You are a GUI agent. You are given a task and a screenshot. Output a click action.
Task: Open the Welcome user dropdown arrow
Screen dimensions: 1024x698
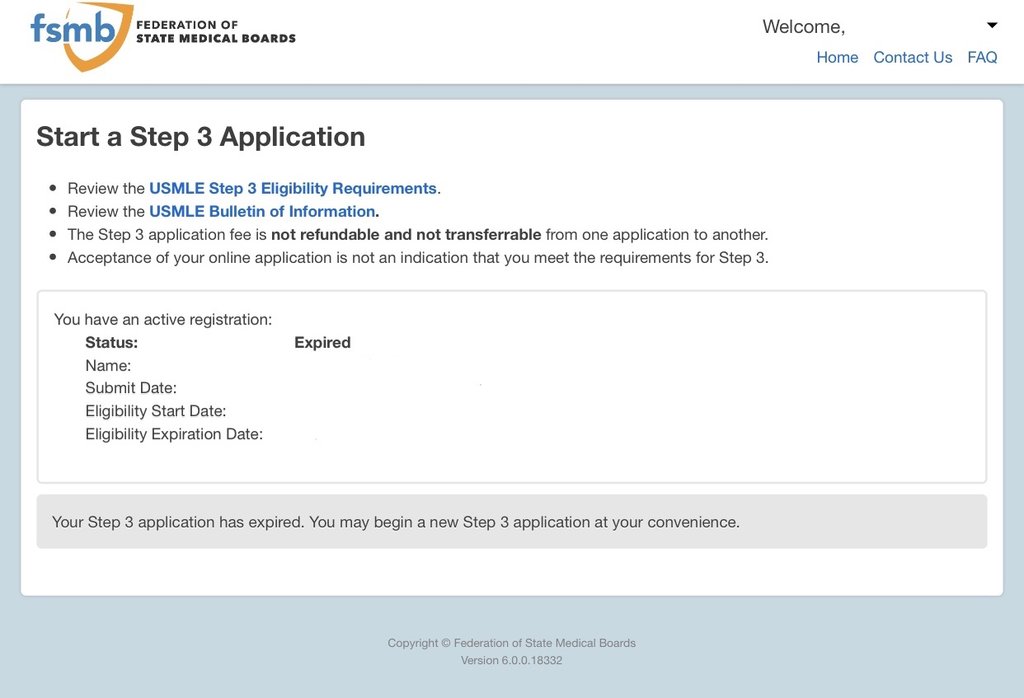click(x=991, y=25)
